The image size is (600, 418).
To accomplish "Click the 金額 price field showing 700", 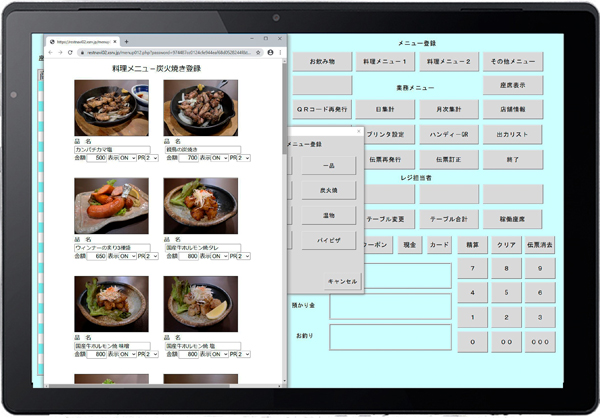I will (188, 158).
